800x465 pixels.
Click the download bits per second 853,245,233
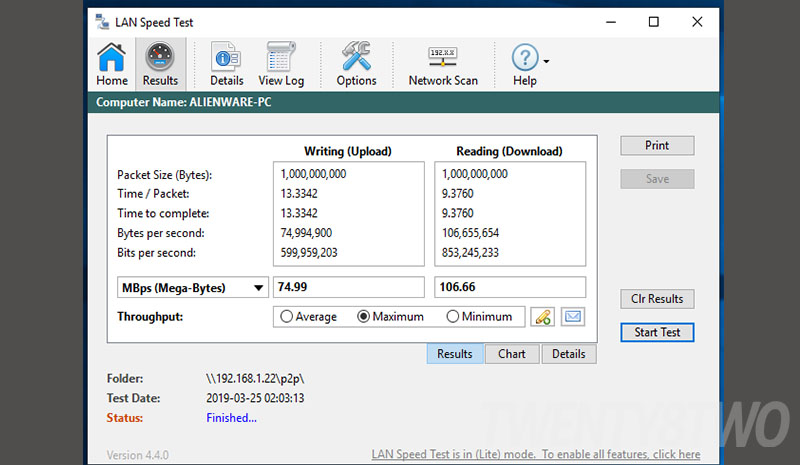click(x=470, y=253)
